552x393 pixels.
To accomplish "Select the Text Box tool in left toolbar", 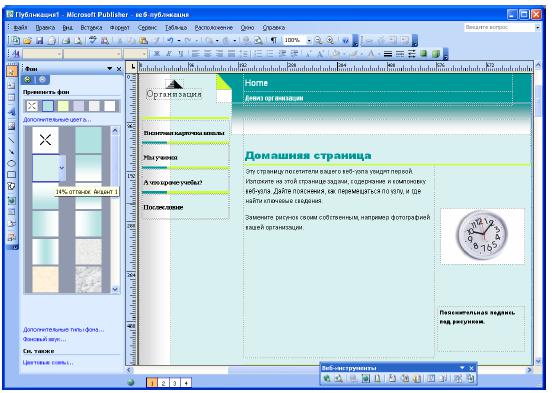I will [11, 85].
